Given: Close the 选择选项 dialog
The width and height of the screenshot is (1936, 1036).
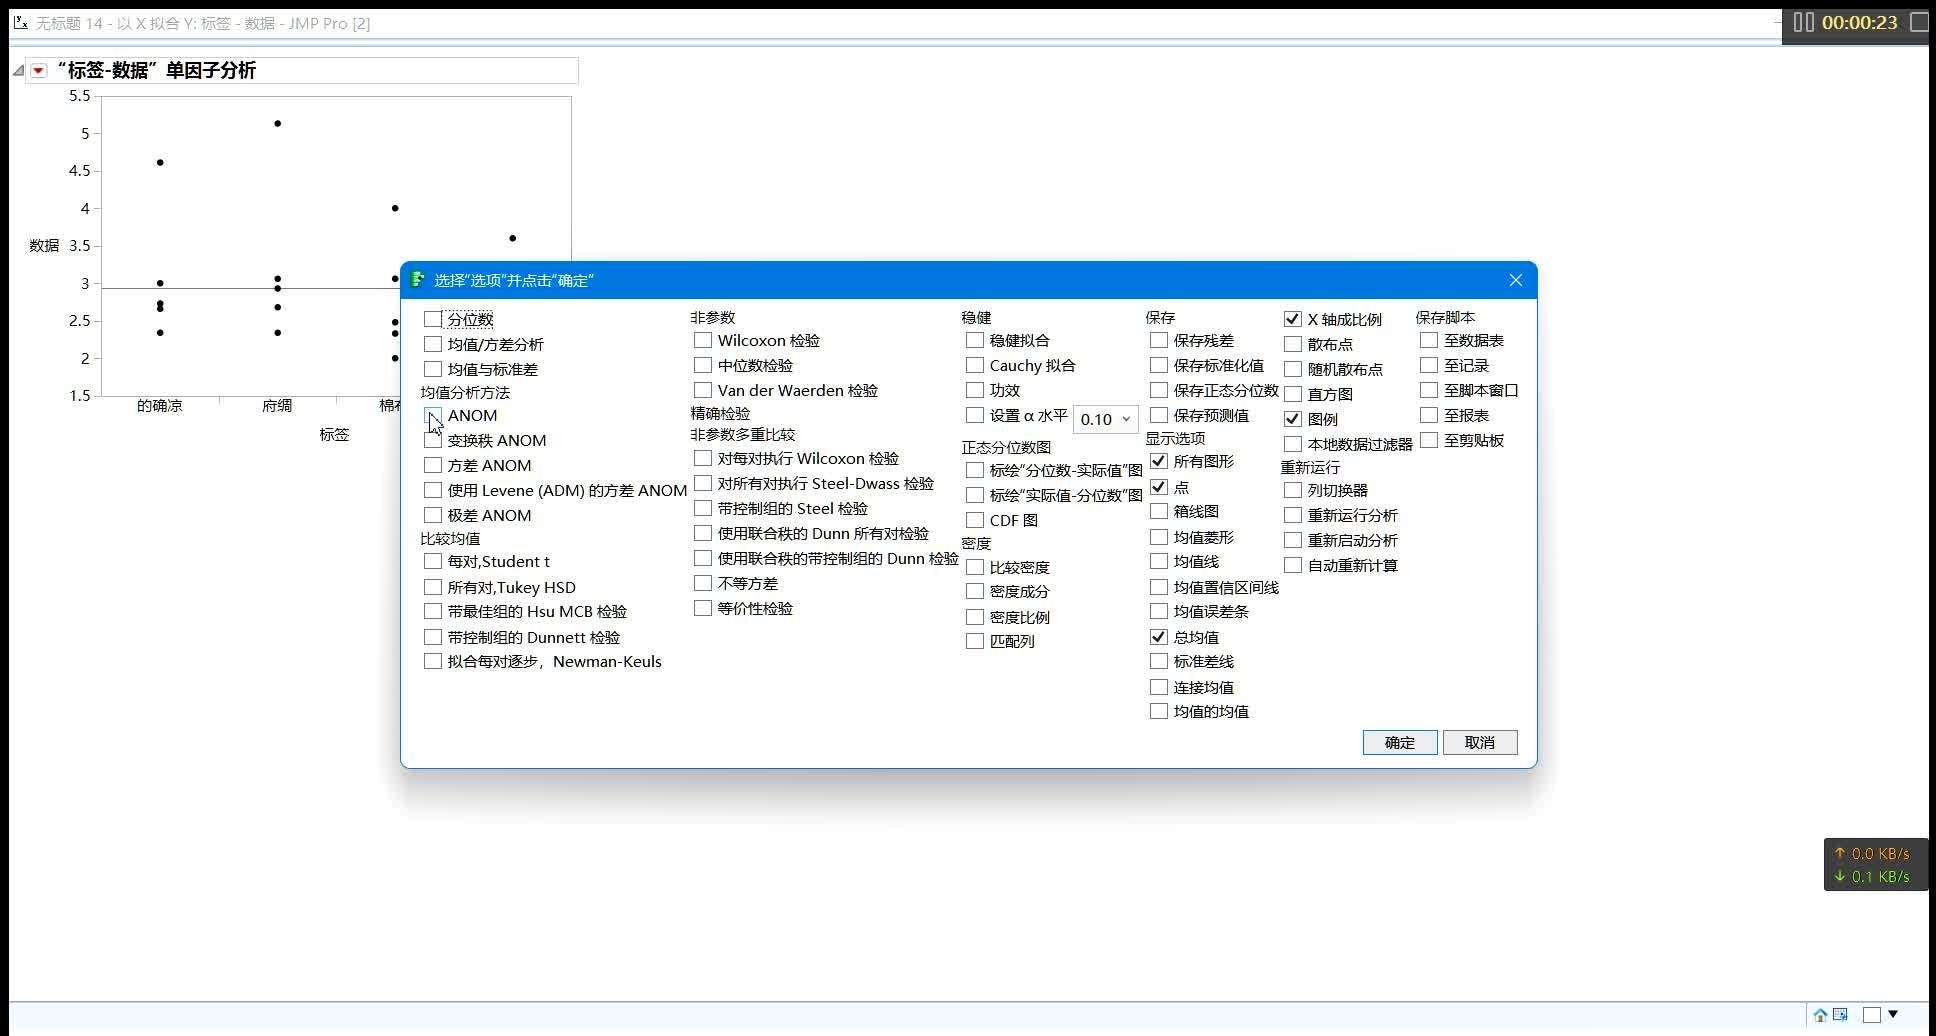Looking at the screenshot, I should pyautogui.click(x=1516, y=280).
